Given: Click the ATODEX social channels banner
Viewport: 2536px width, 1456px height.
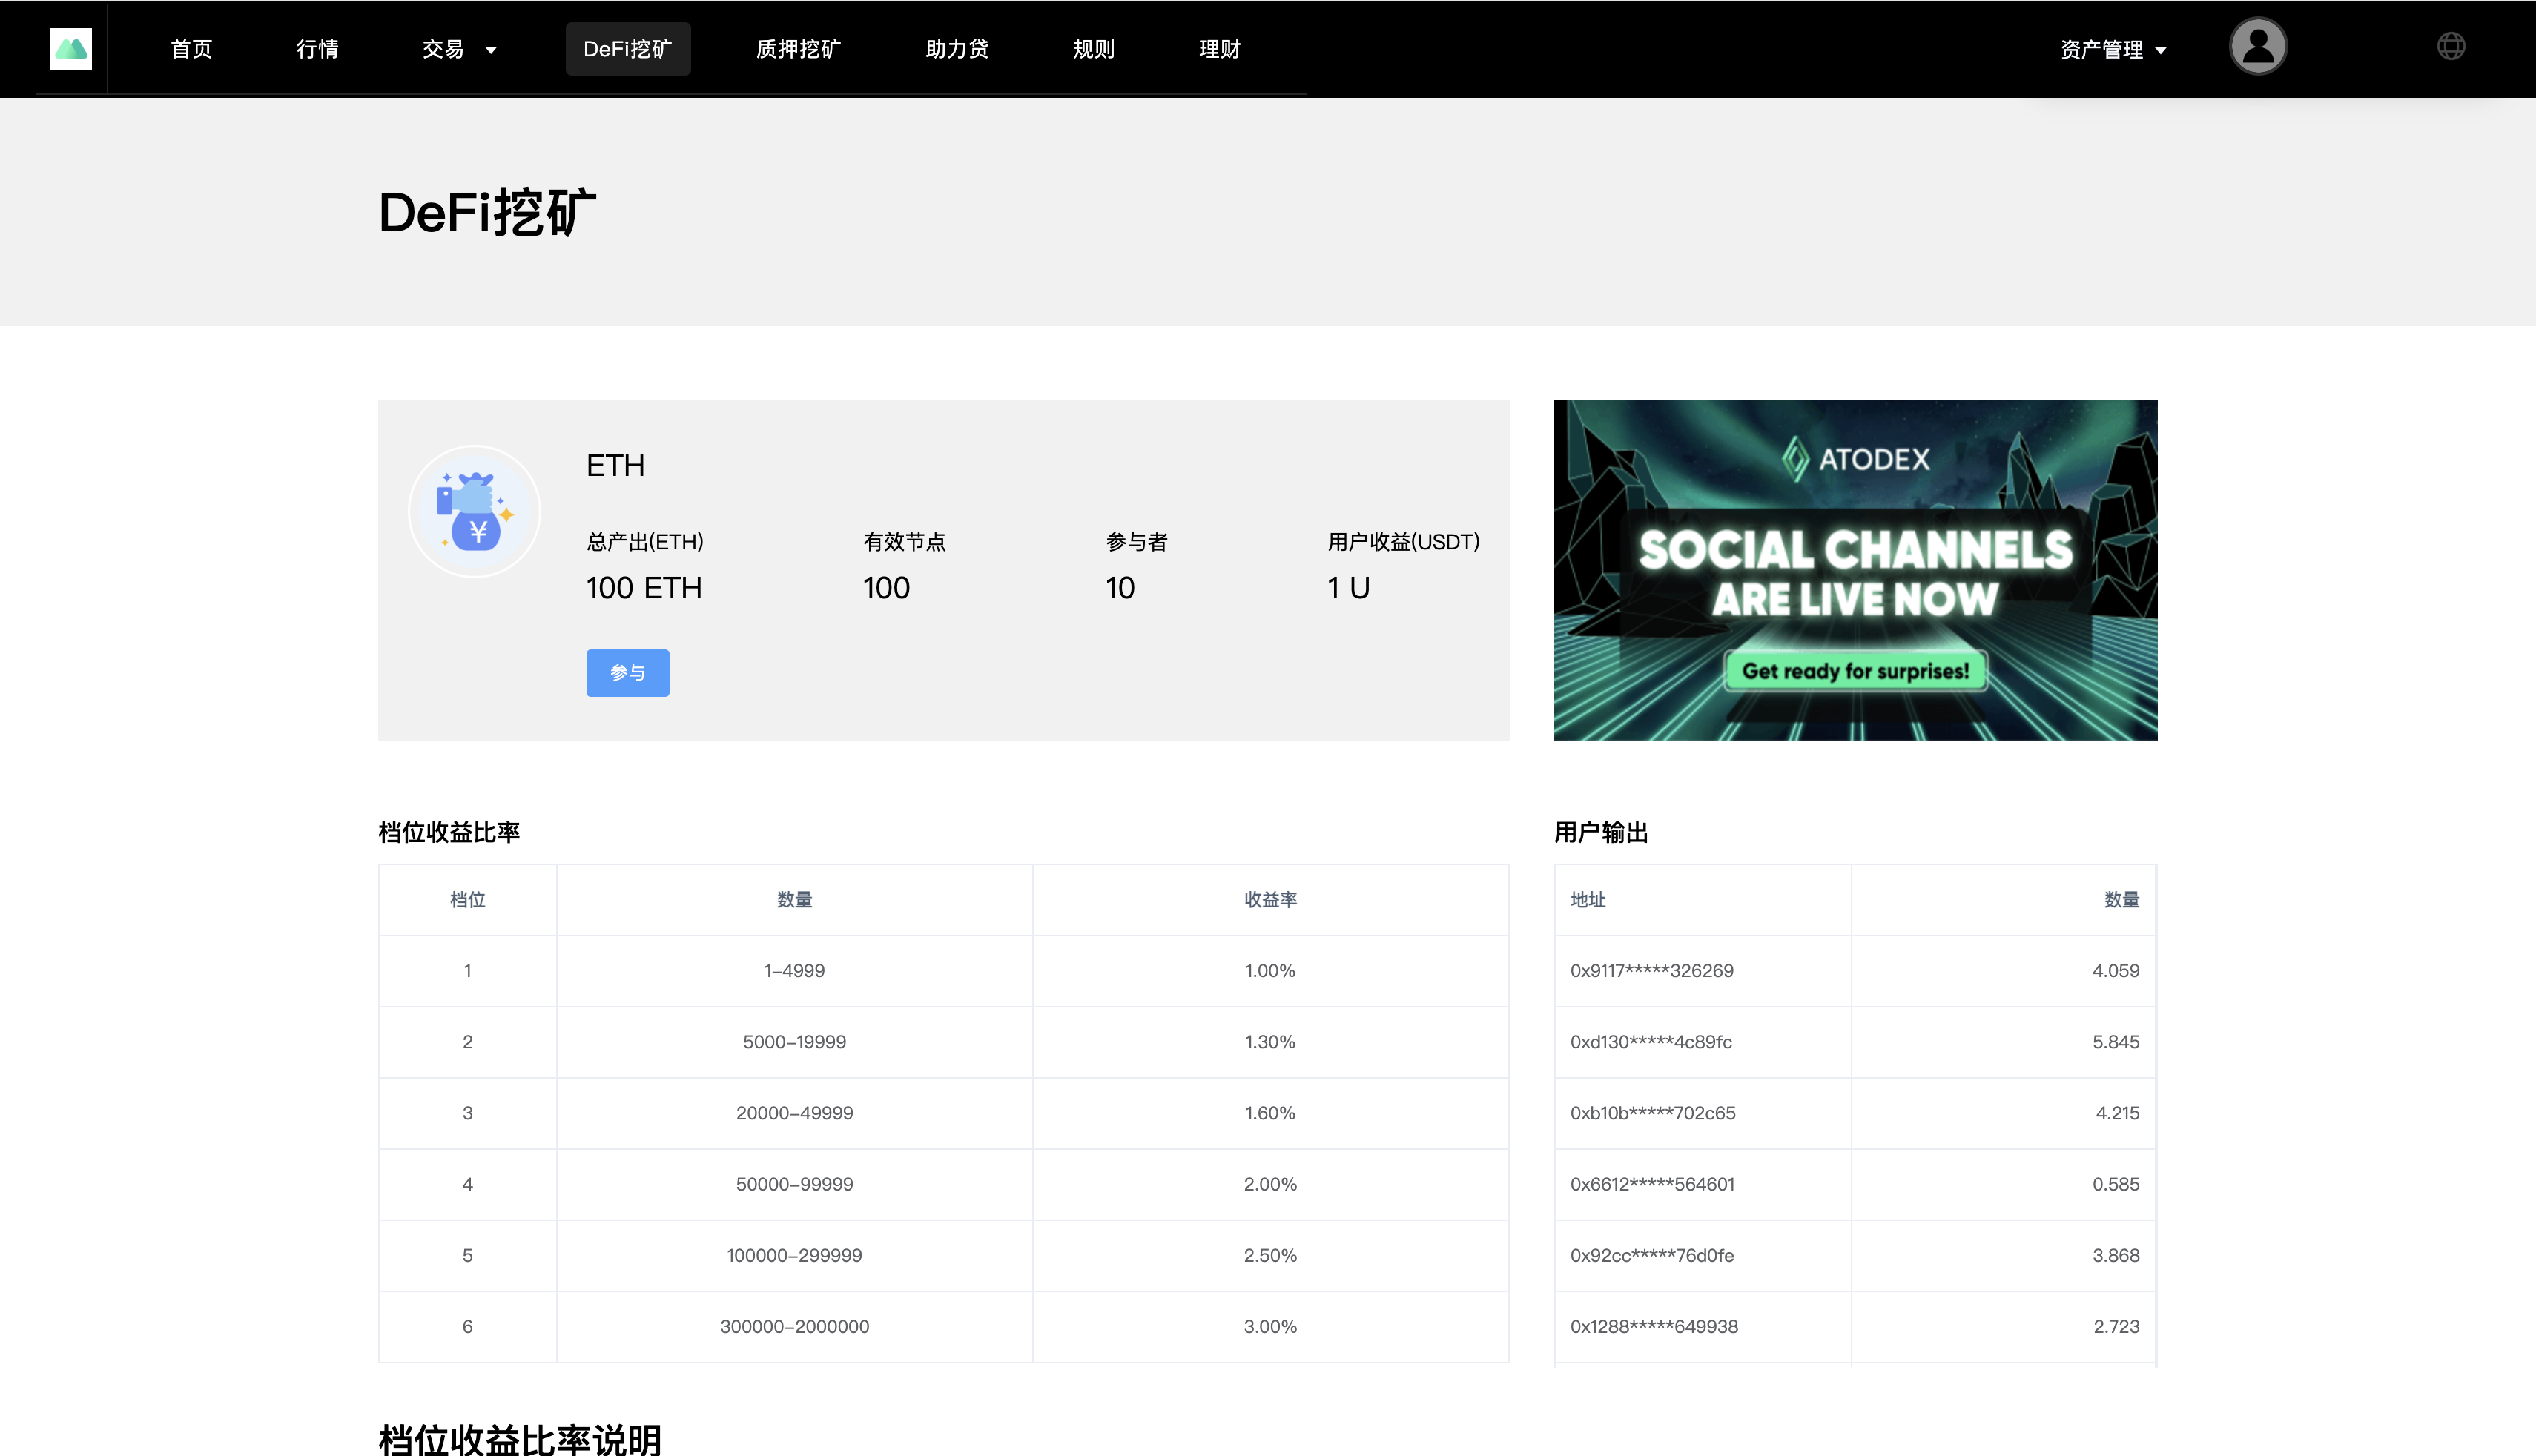Looking at the screenshot, I should [x=1855, y=570].
